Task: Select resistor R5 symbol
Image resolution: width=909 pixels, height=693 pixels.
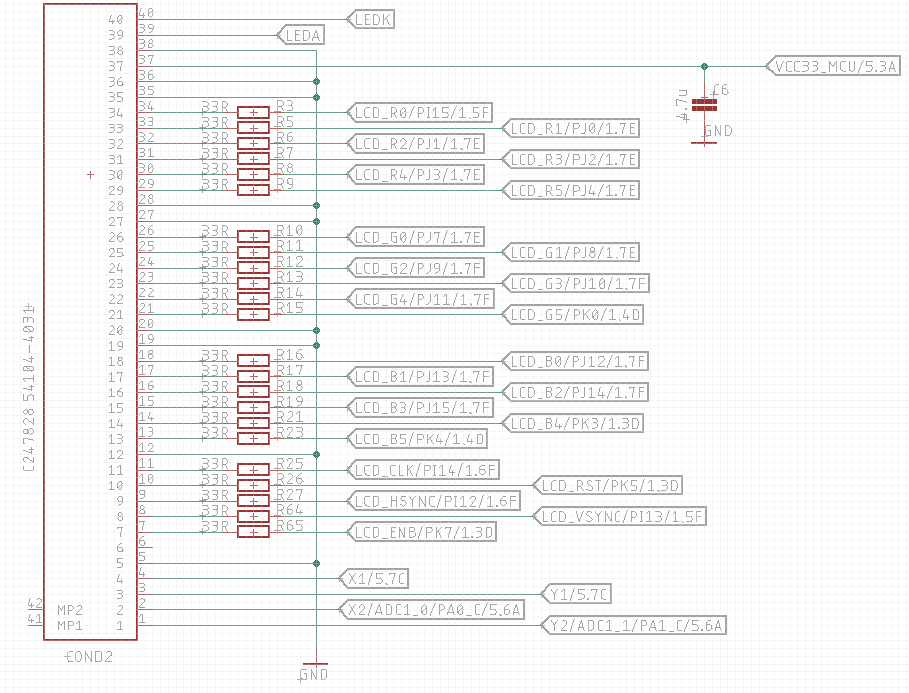Action: pos(253,128)
